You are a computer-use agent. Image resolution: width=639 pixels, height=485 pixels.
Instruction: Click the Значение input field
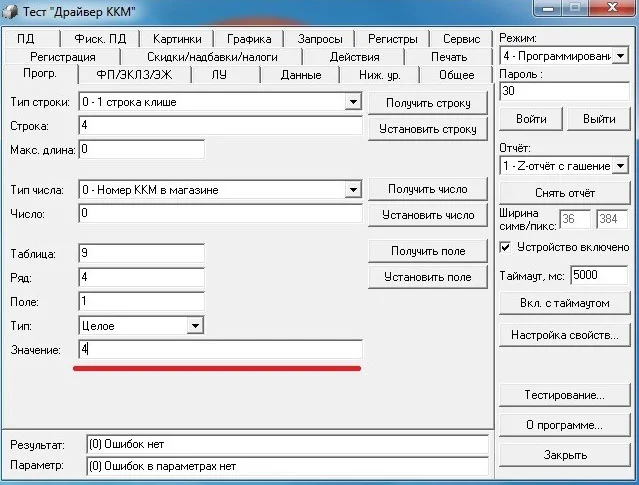click(220, 349)
